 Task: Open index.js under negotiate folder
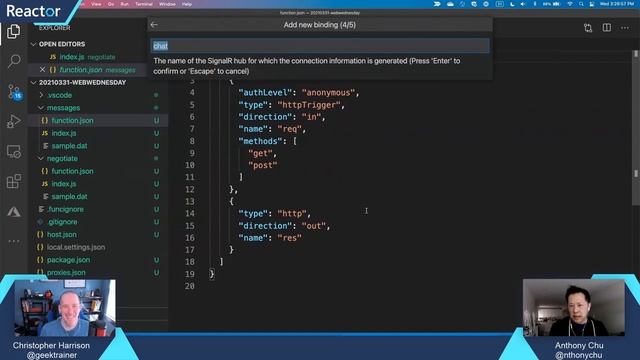(64, 184)
